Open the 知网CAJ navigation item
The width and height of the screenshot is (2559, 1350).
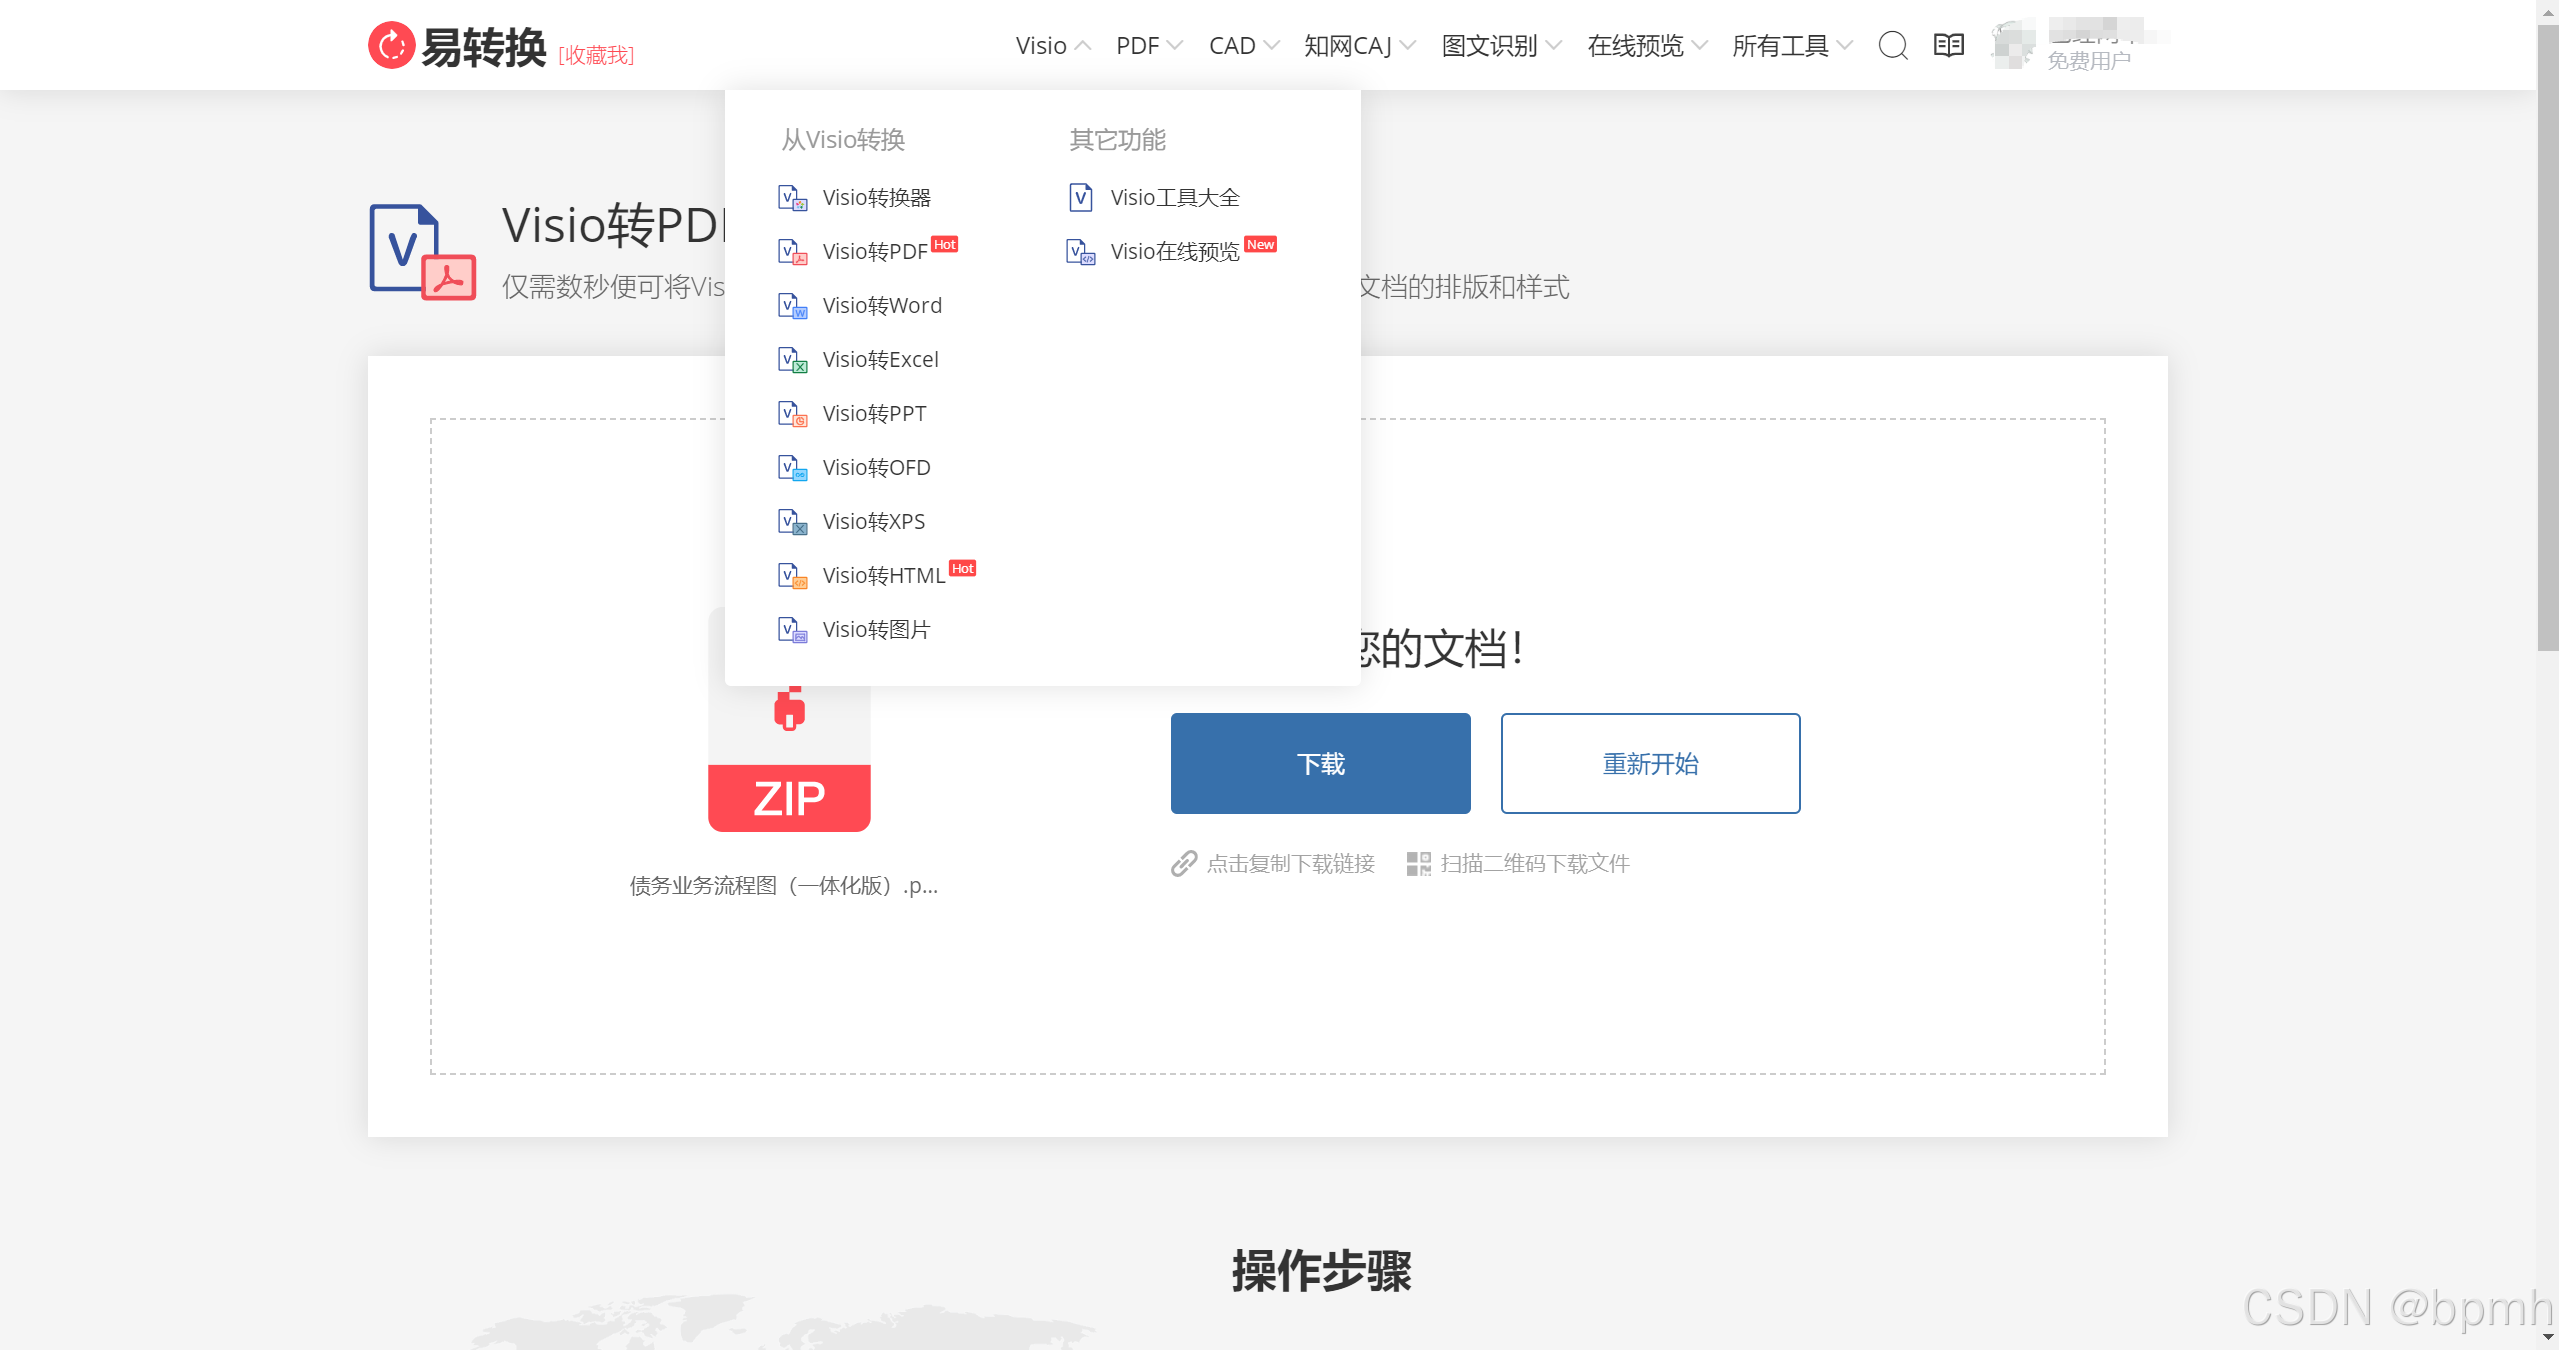point(1348,46)
